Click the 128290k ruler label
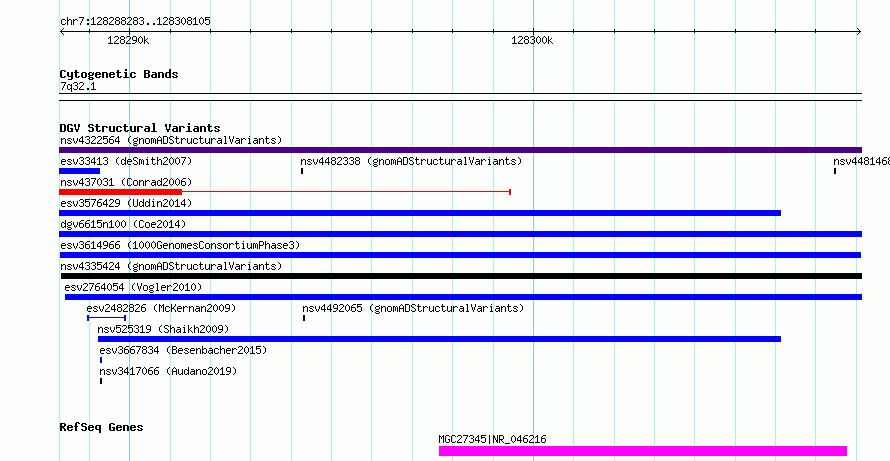 [128, 40]
